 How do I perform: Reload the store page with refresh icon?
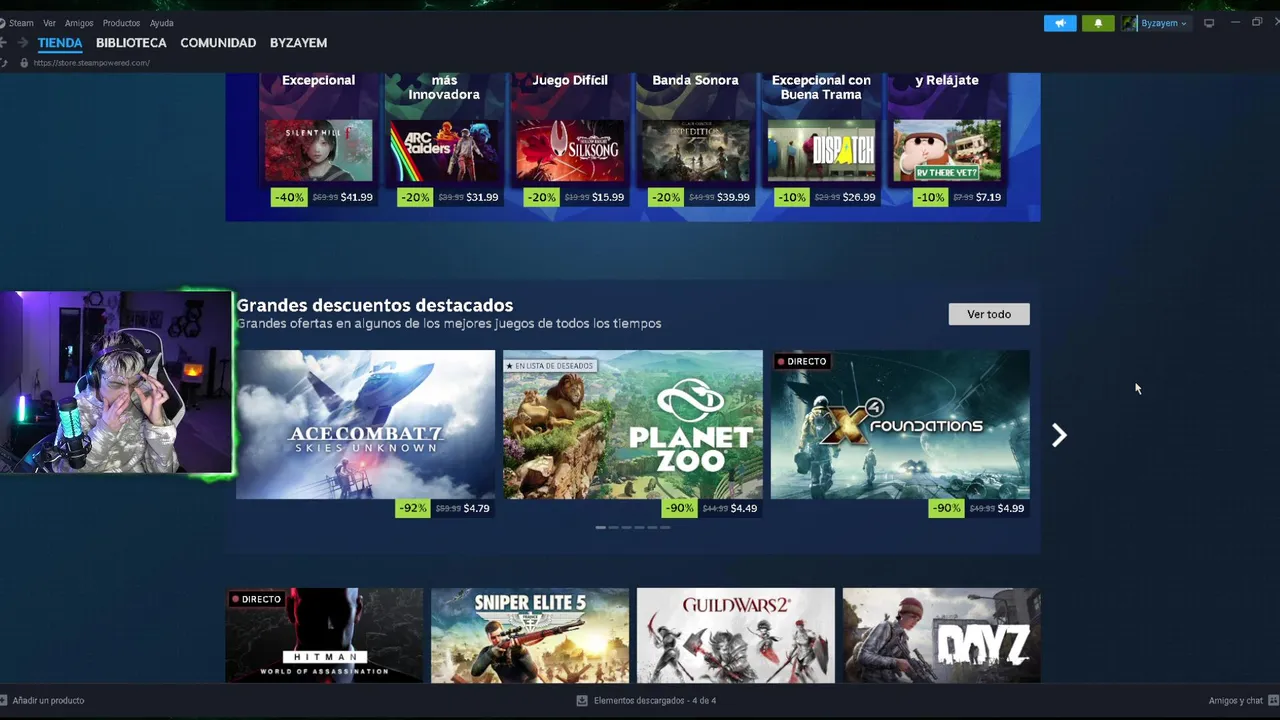click(x=3, y=62)
